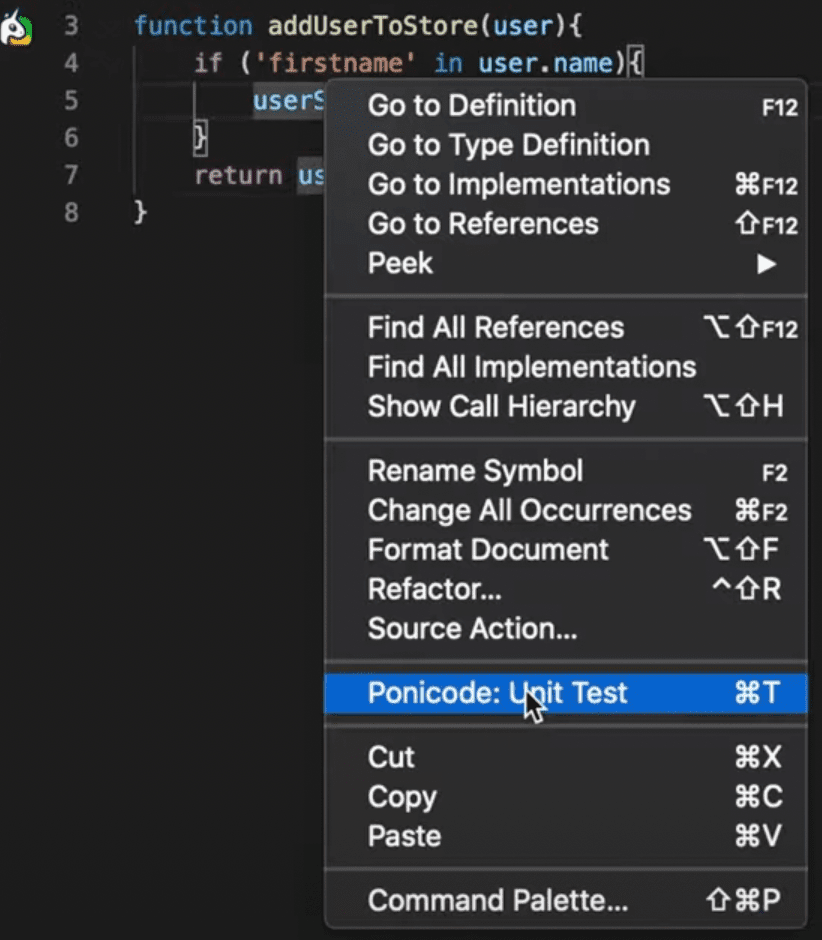Image resolution: width=822 pixels, height=940 pixels.
Task: Select Show Call Hierarchy
Action: [x=565, y=406]
